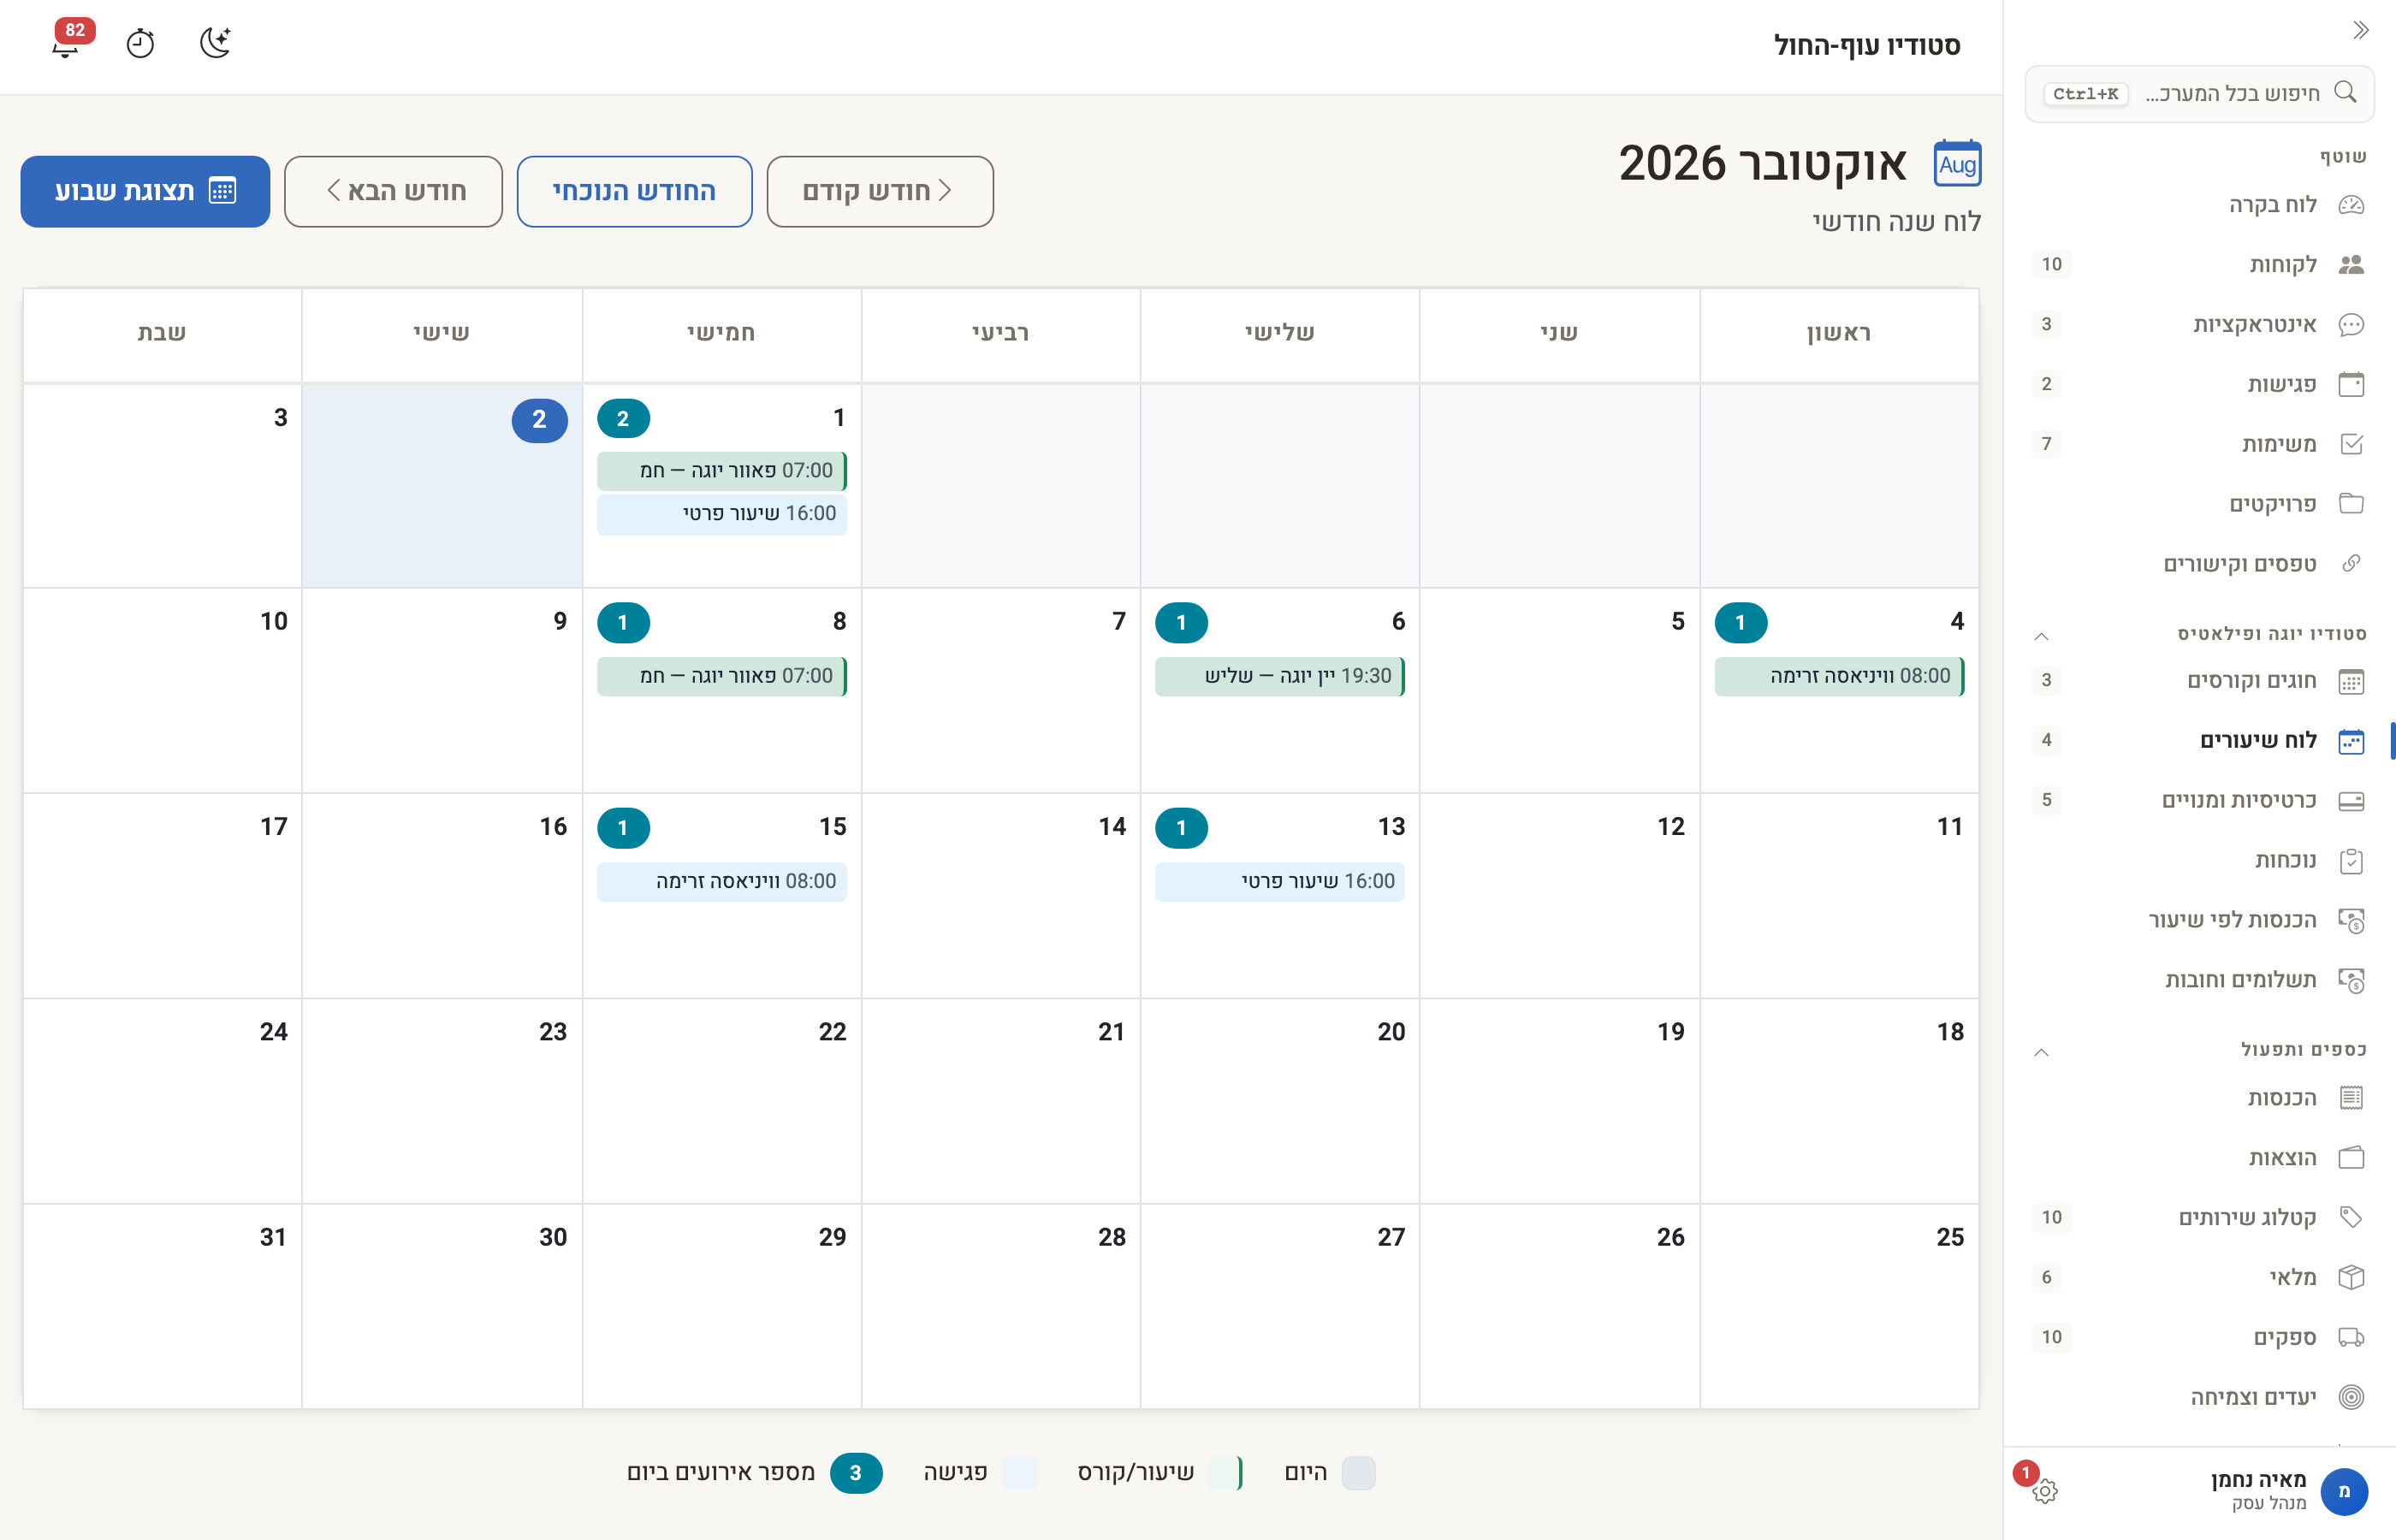Open משימות checkbox icon in sidebar

click(2351, 444)
